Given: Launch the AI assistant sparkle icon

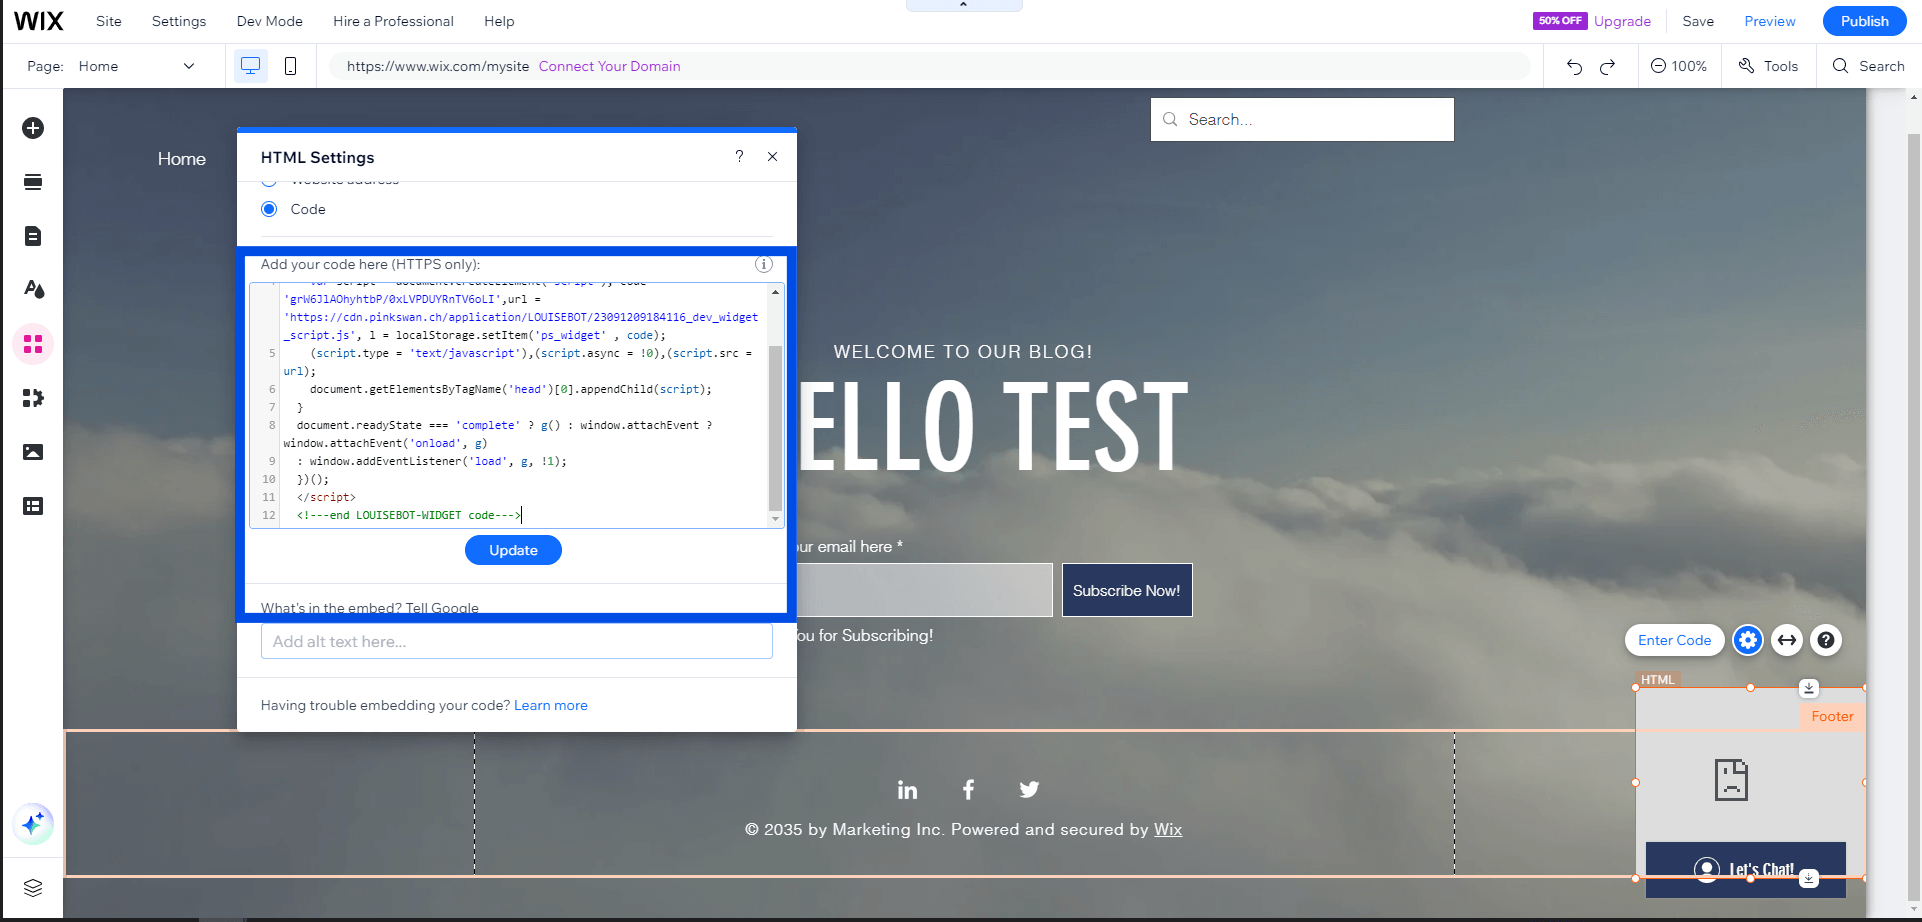Looking at the screenshot, I should point(33,824).
